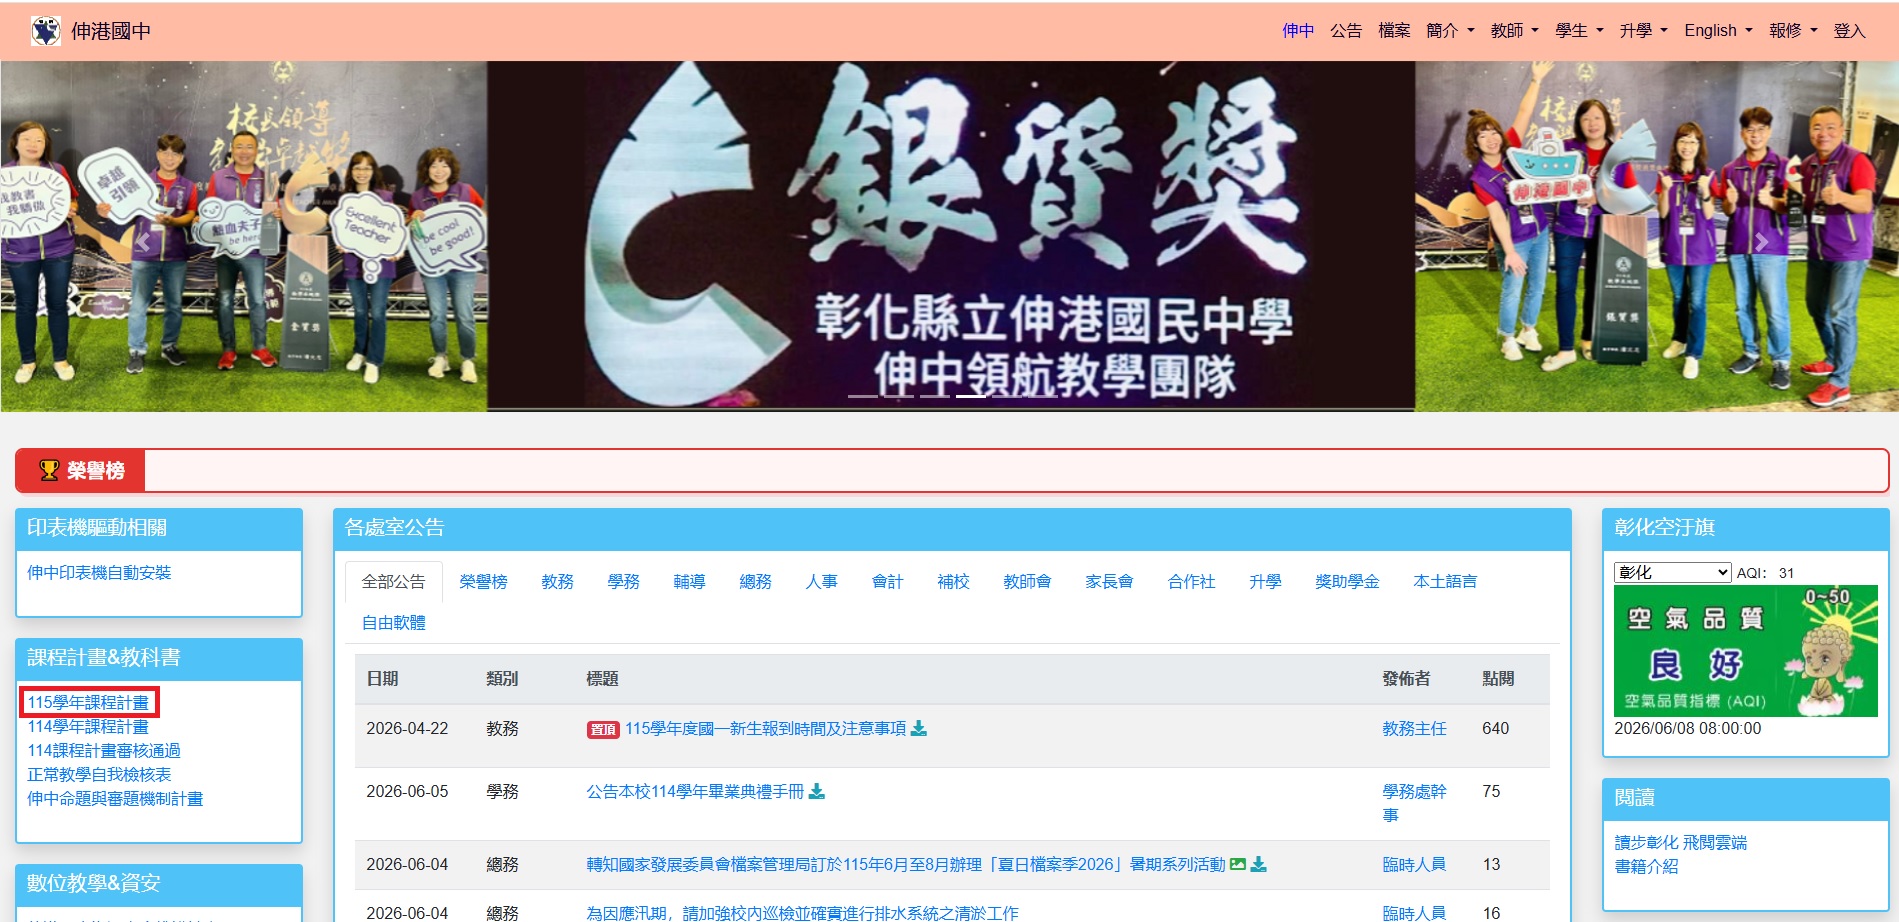
Task: Open the 為因應汛期 排水系統 notice
Action: (x=803, y=913)
